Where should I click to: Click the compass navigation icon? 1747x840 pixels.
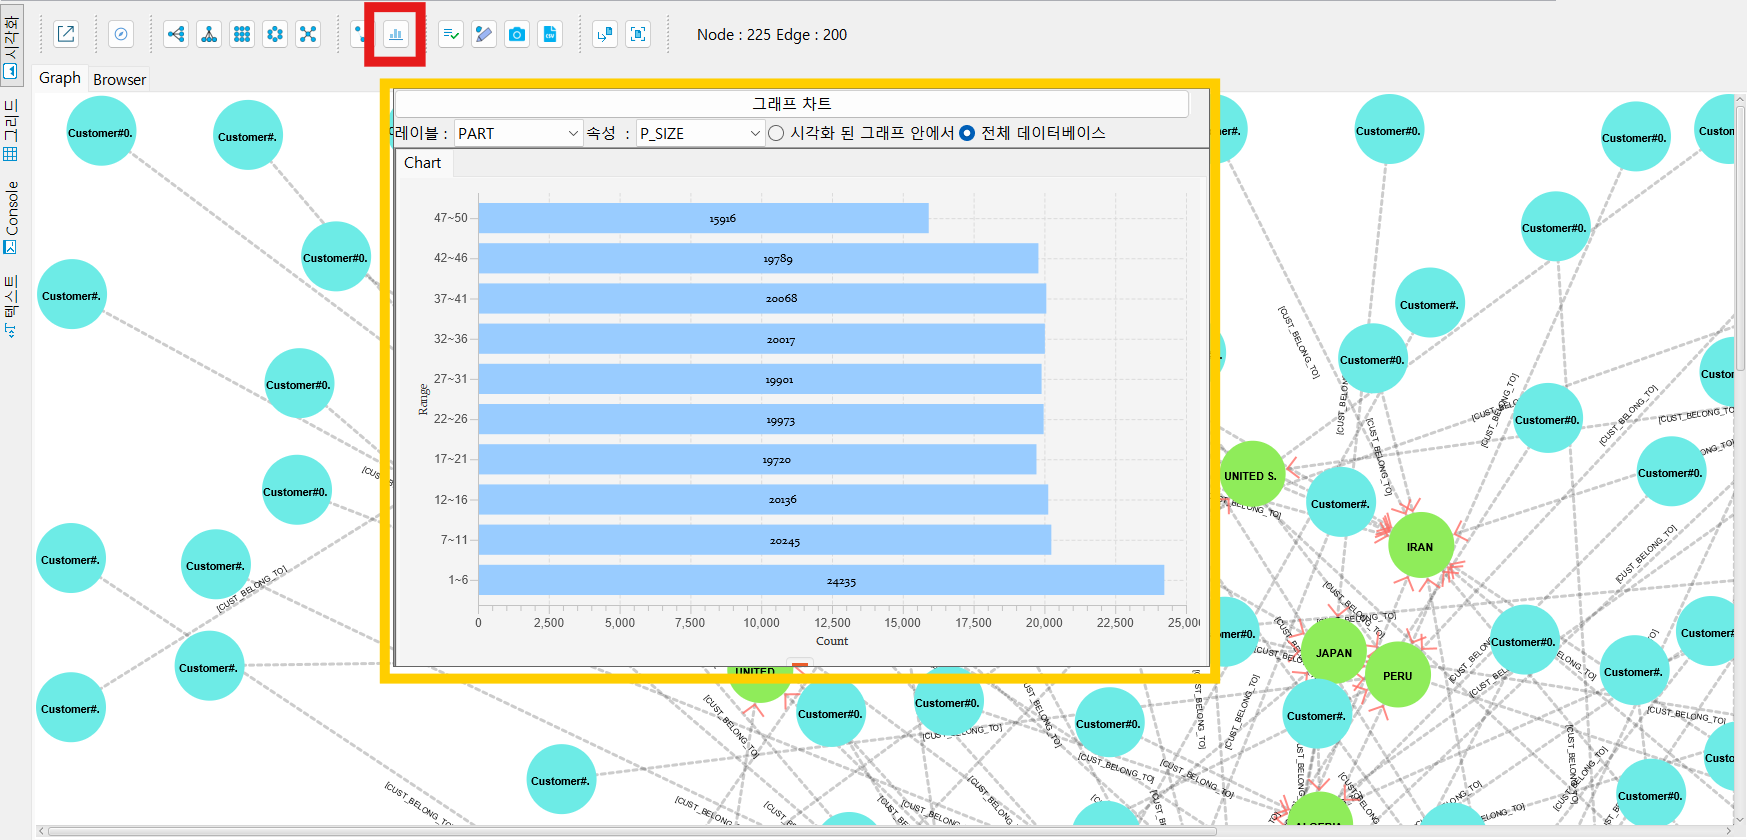(121, 34)
